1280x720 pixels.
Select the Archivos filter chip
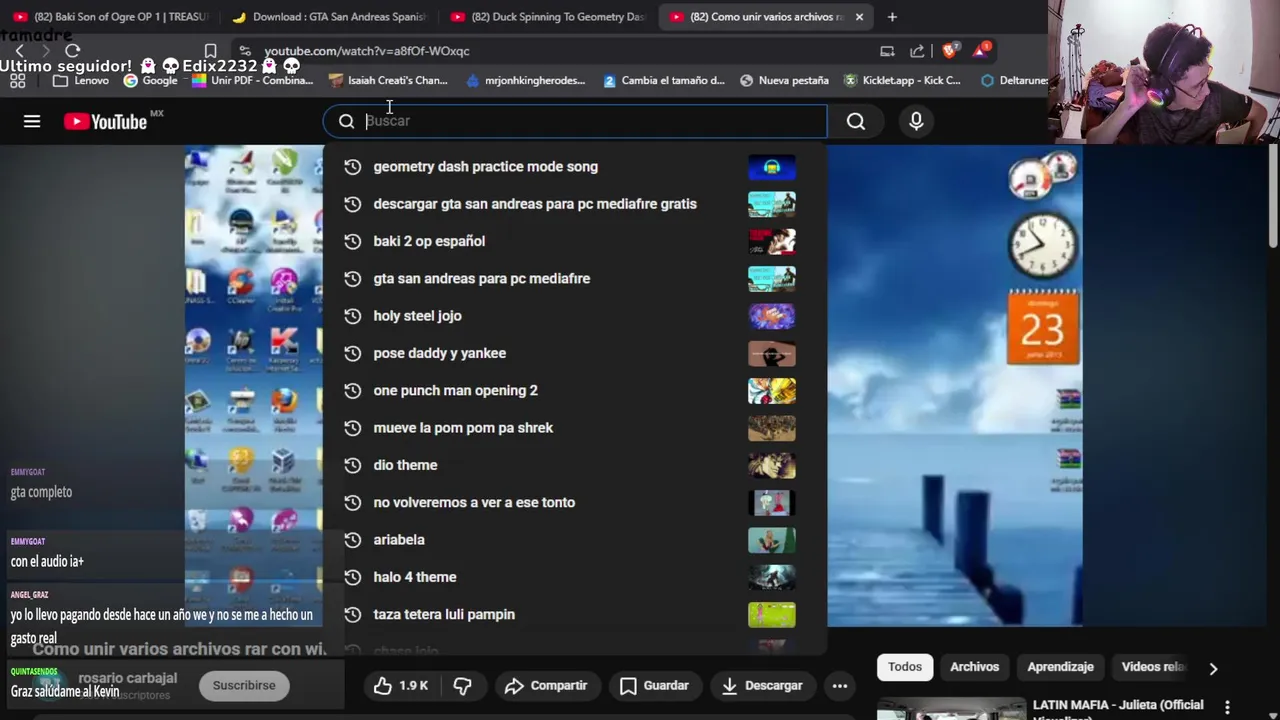tap(975, 667)
